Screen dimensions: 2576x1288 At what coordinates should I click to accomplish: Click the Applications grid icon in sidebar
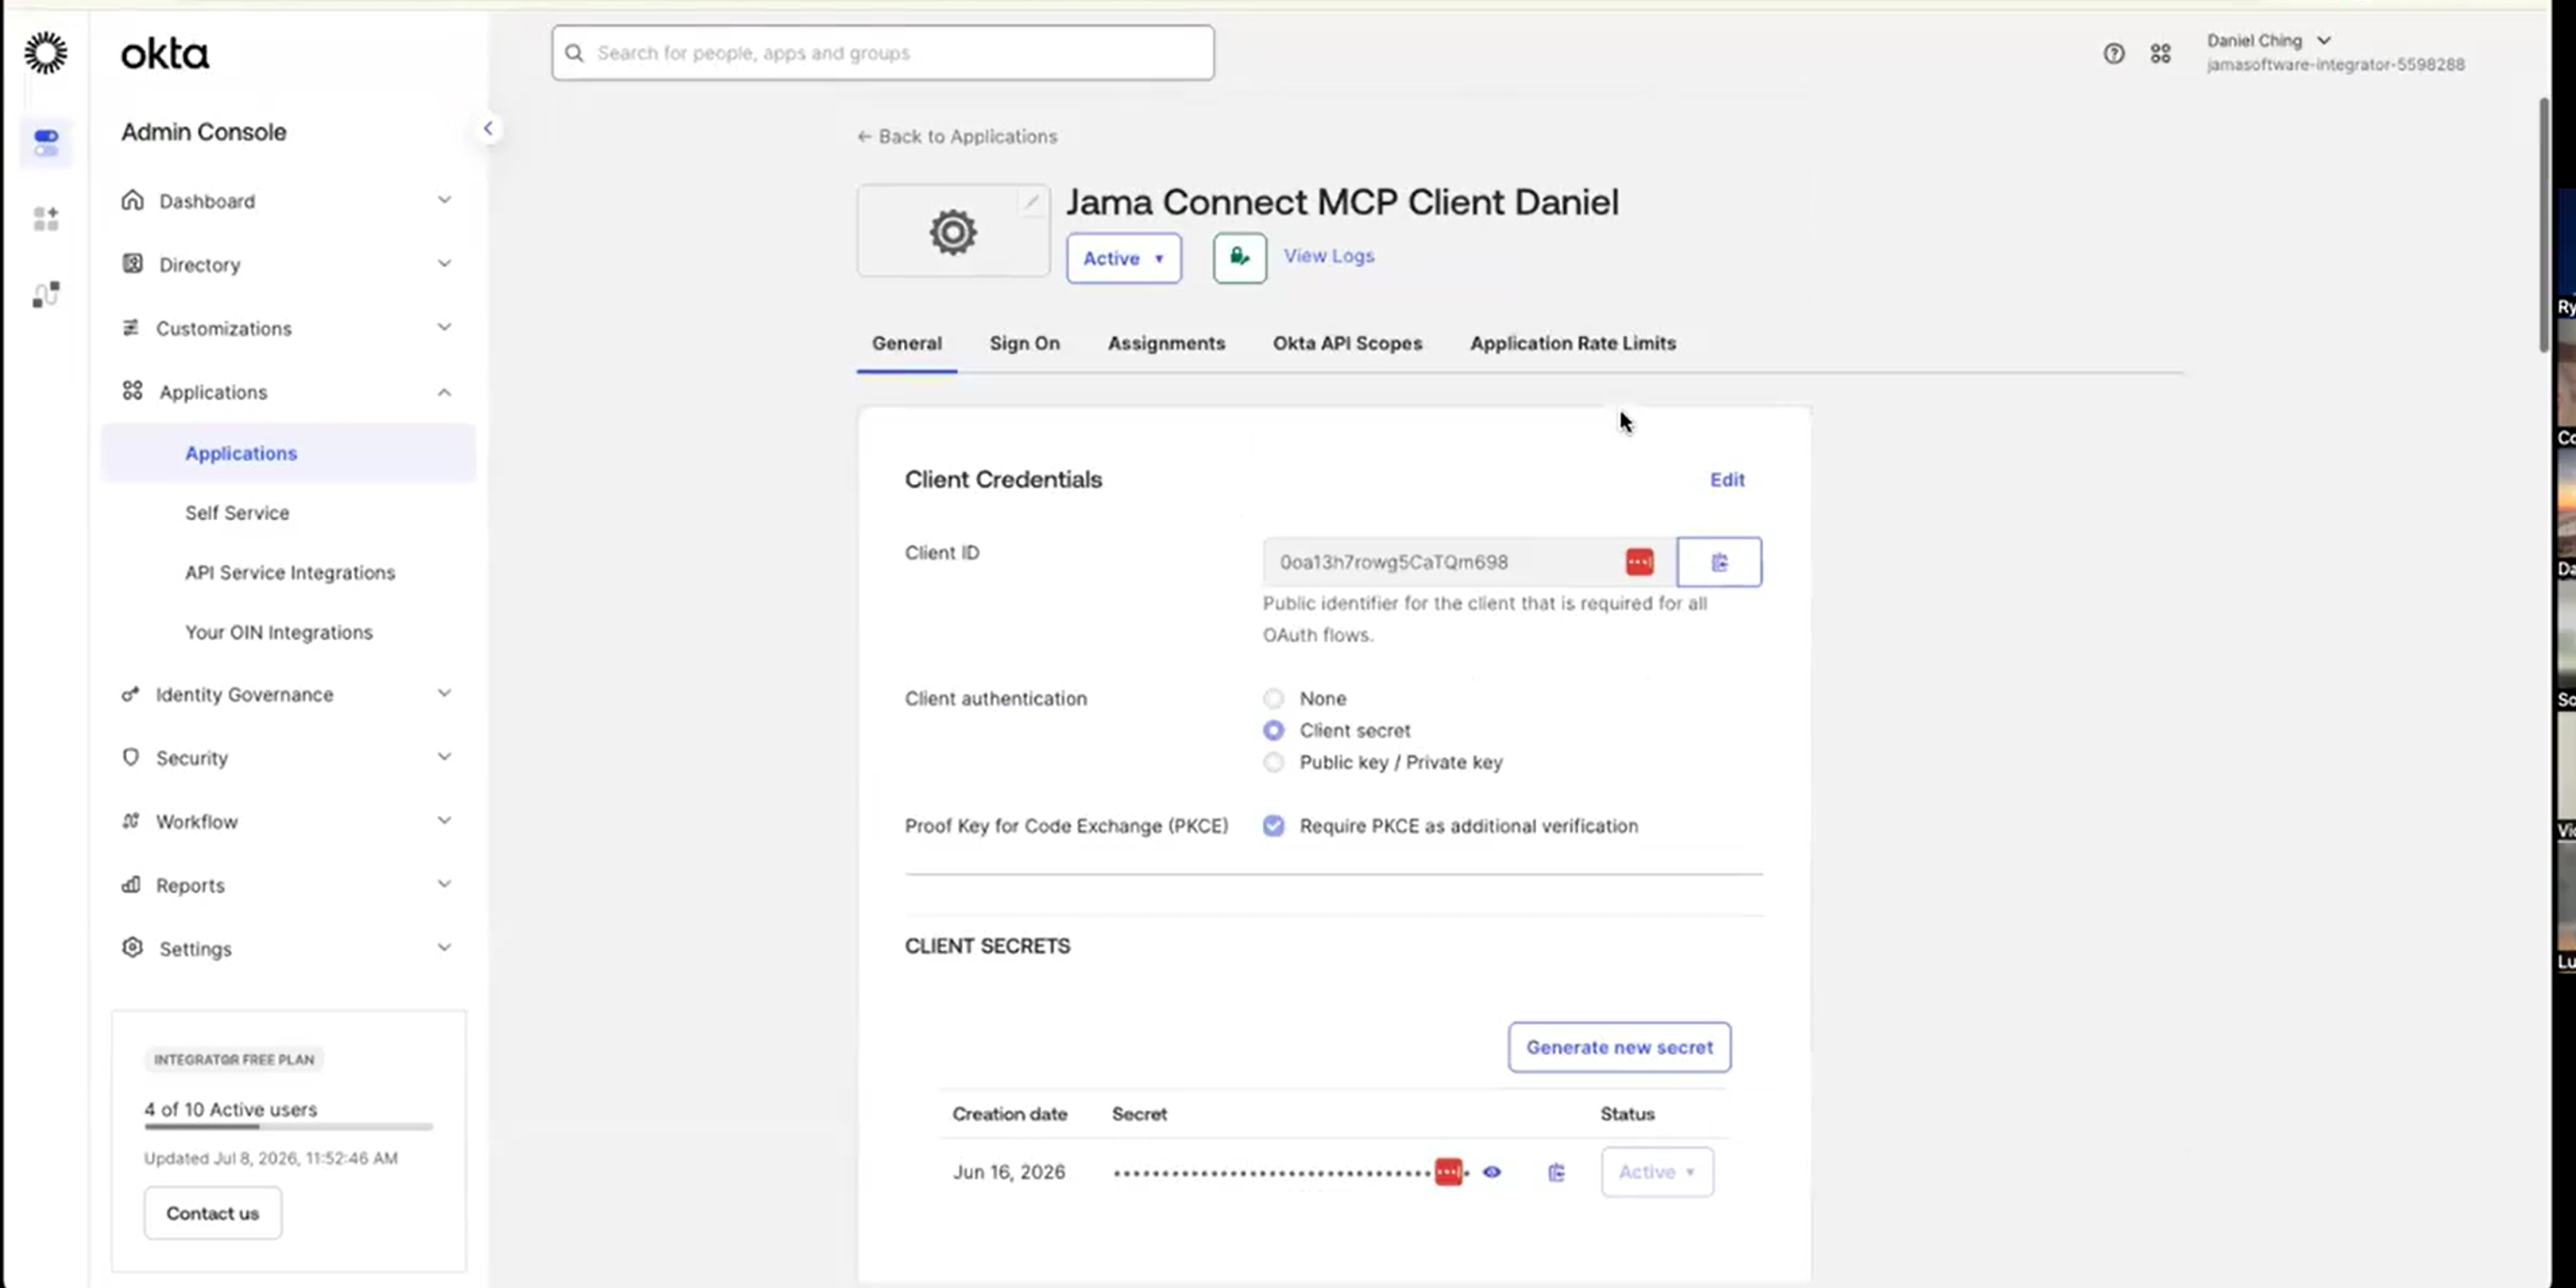click(132, 391)
